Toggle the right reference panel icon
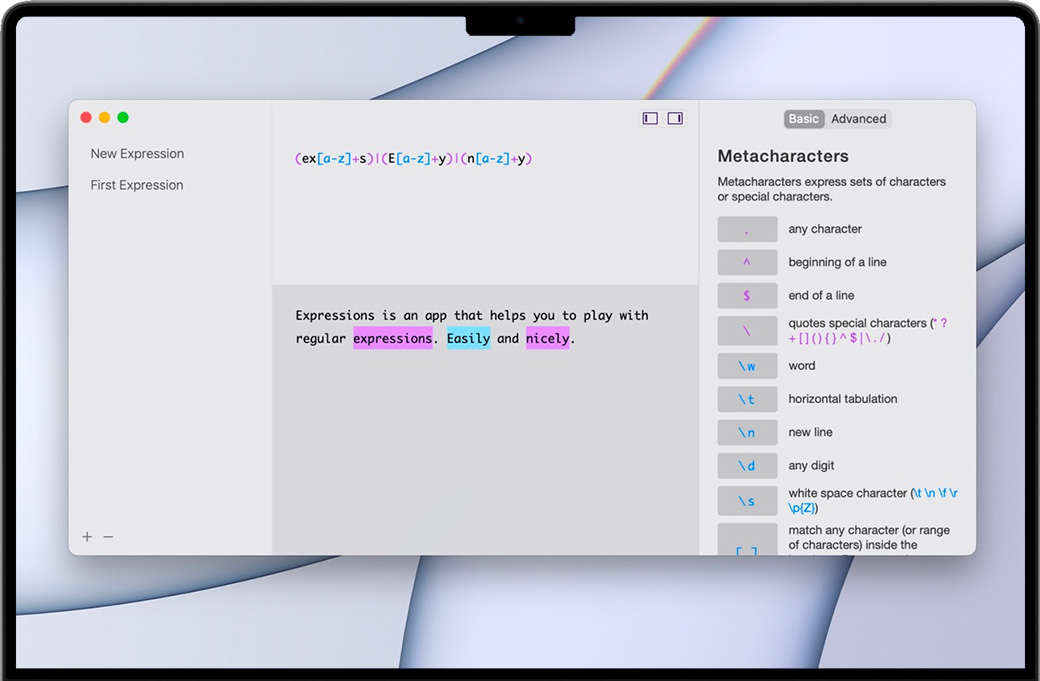The width and height of the screenshot is (1040, 681). (675, 118)
